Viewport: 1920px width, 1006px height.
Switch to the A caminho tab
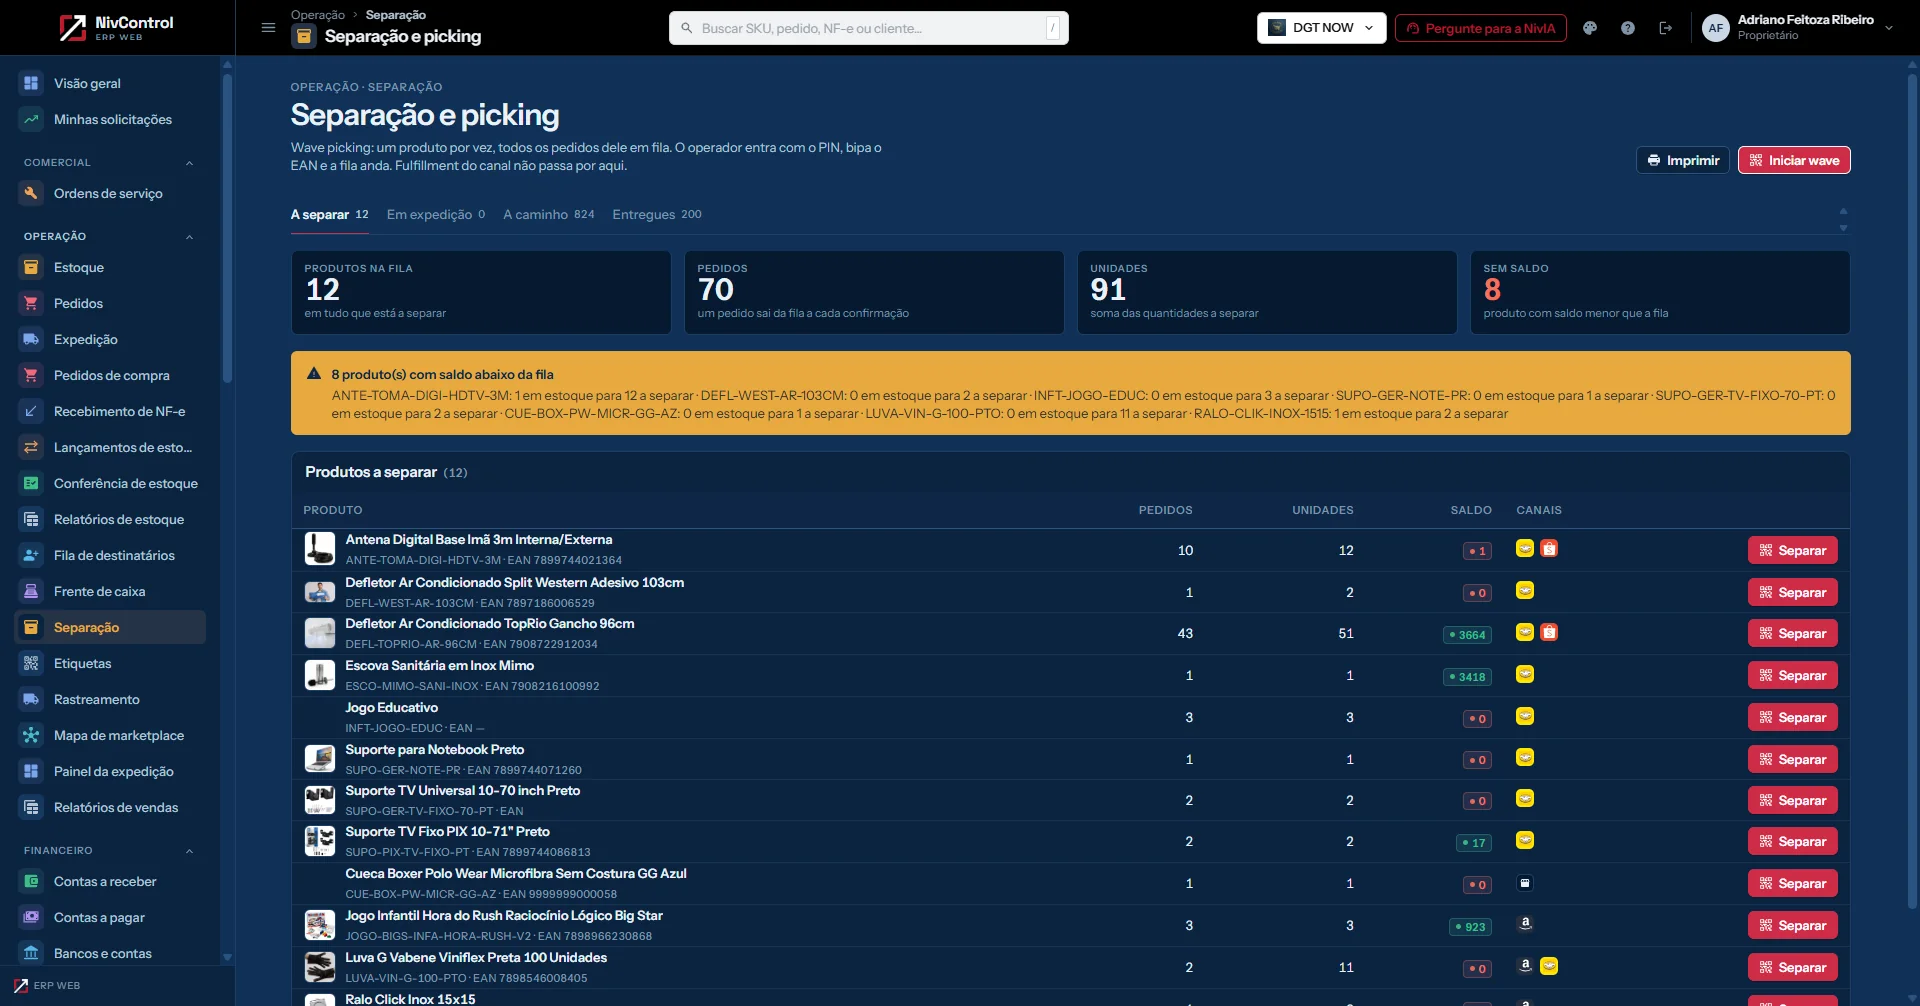pyautogui.click(x=549, y=214)
